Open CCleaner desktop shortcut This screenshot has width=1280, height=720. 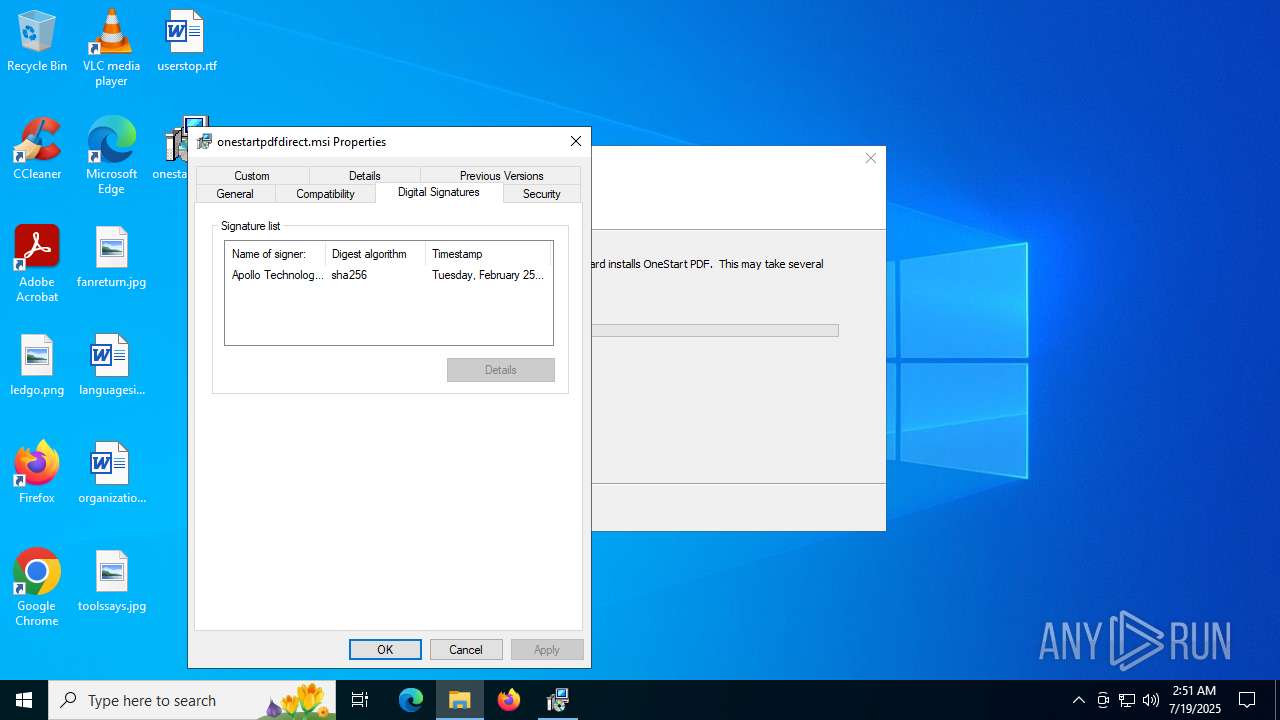pyautogui.click(x=37, y=150)
